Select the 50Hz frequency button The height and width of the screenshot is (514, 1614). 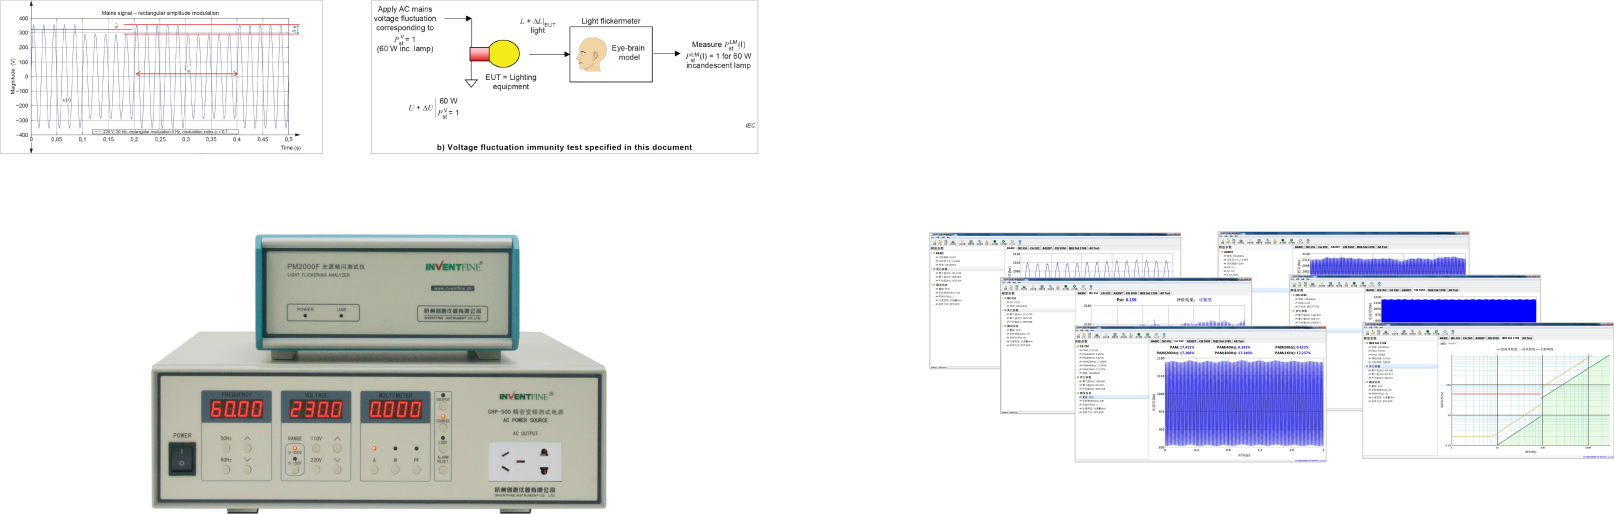click(226, 446)
